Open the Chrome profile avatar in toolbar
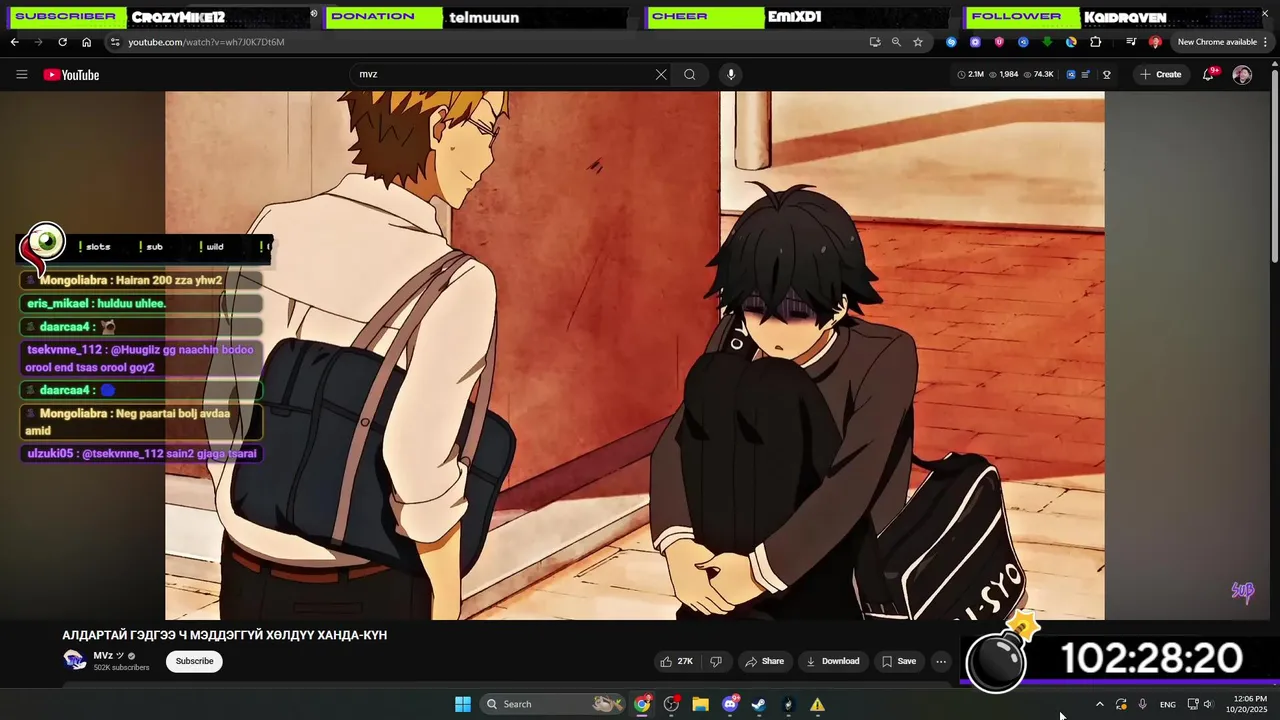1280x720 pixels. 1155,42
